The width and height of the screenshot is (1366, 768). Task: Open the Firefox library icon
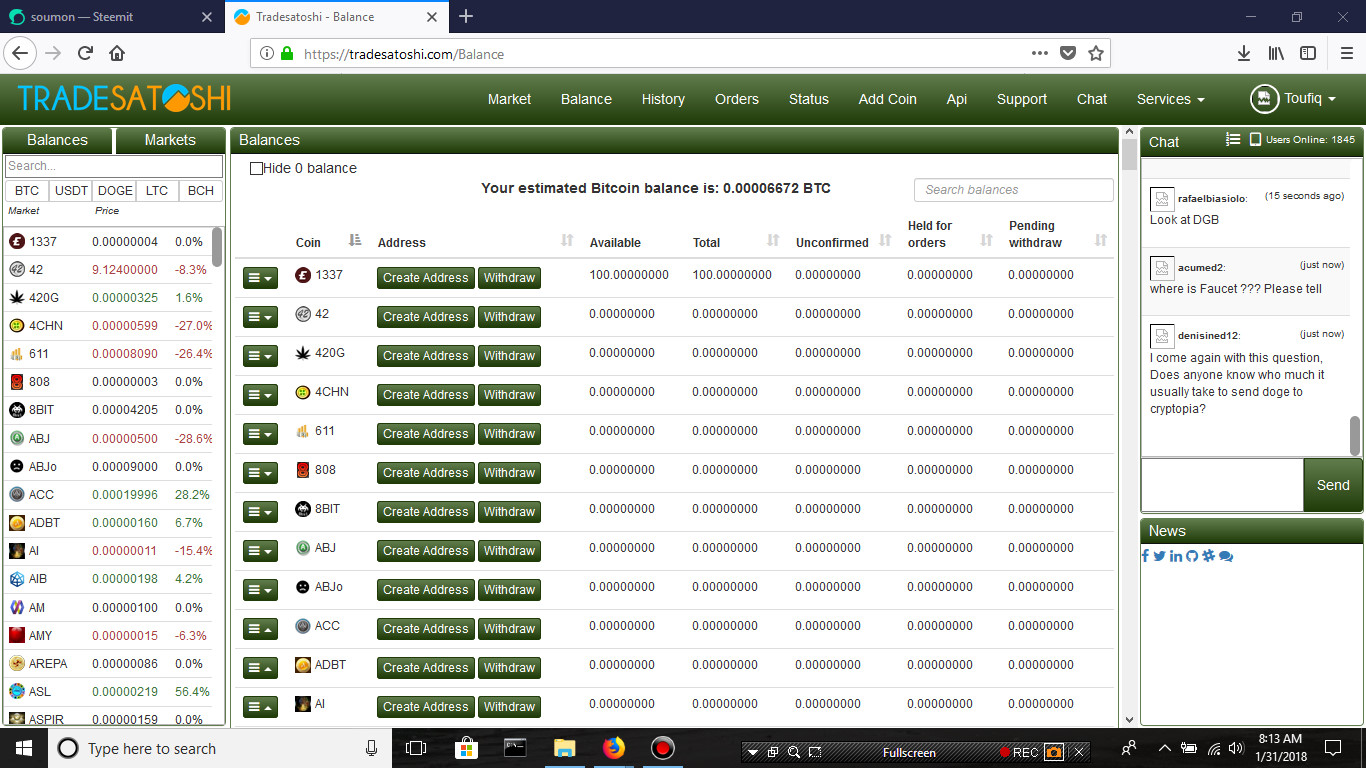tap(1276, 54)
